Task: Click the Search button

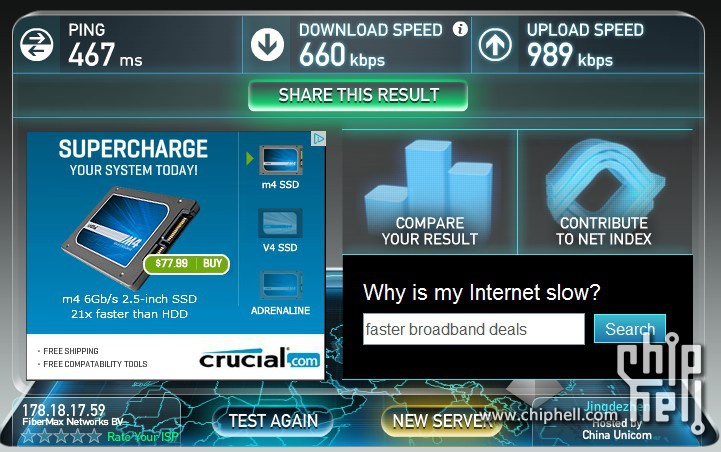Action: coord(629,329)
